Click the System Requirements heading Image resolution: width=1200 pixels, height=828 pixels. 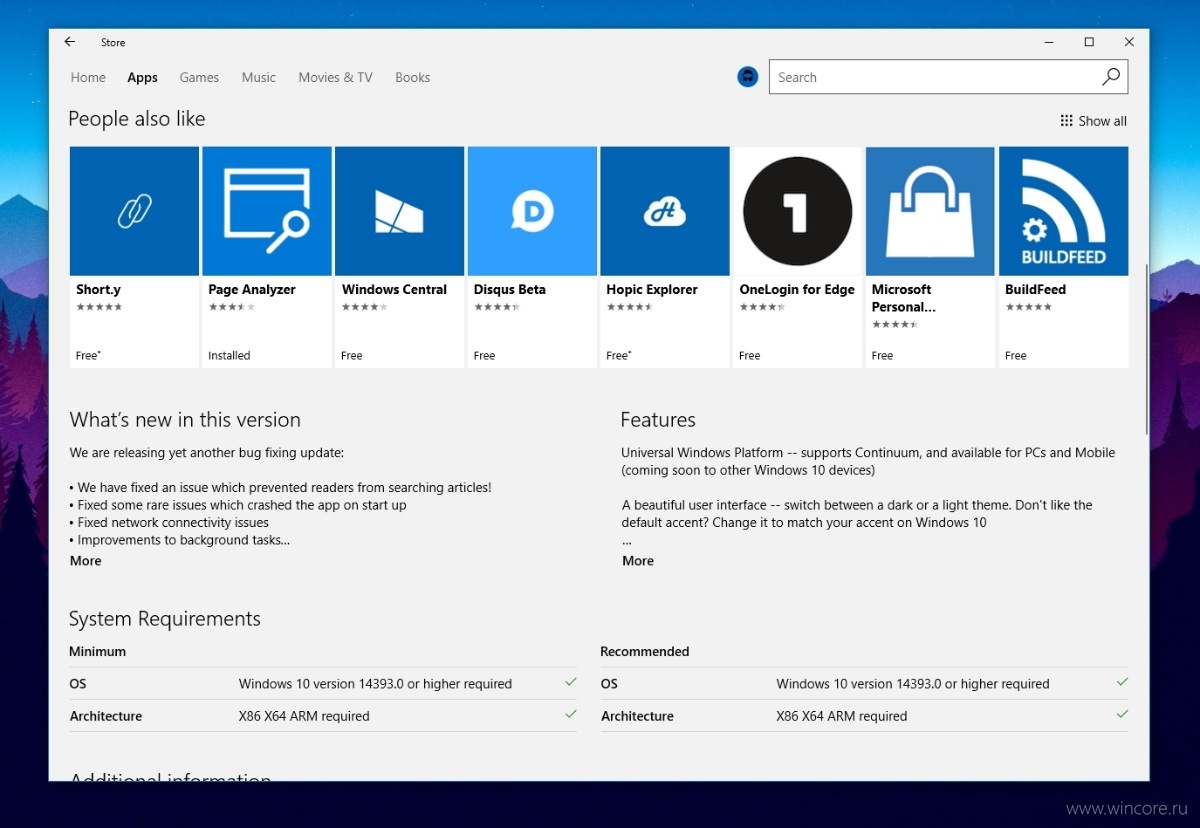[165, 619]
